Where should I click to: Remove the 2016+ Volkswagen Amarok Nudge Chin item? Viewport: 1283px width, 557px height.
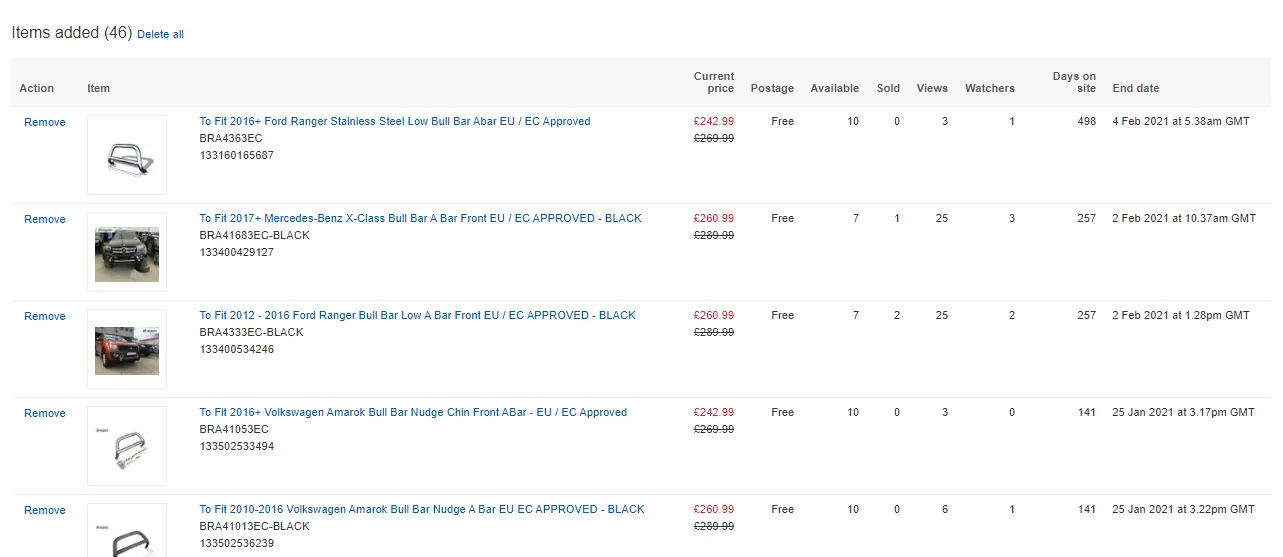45,413
